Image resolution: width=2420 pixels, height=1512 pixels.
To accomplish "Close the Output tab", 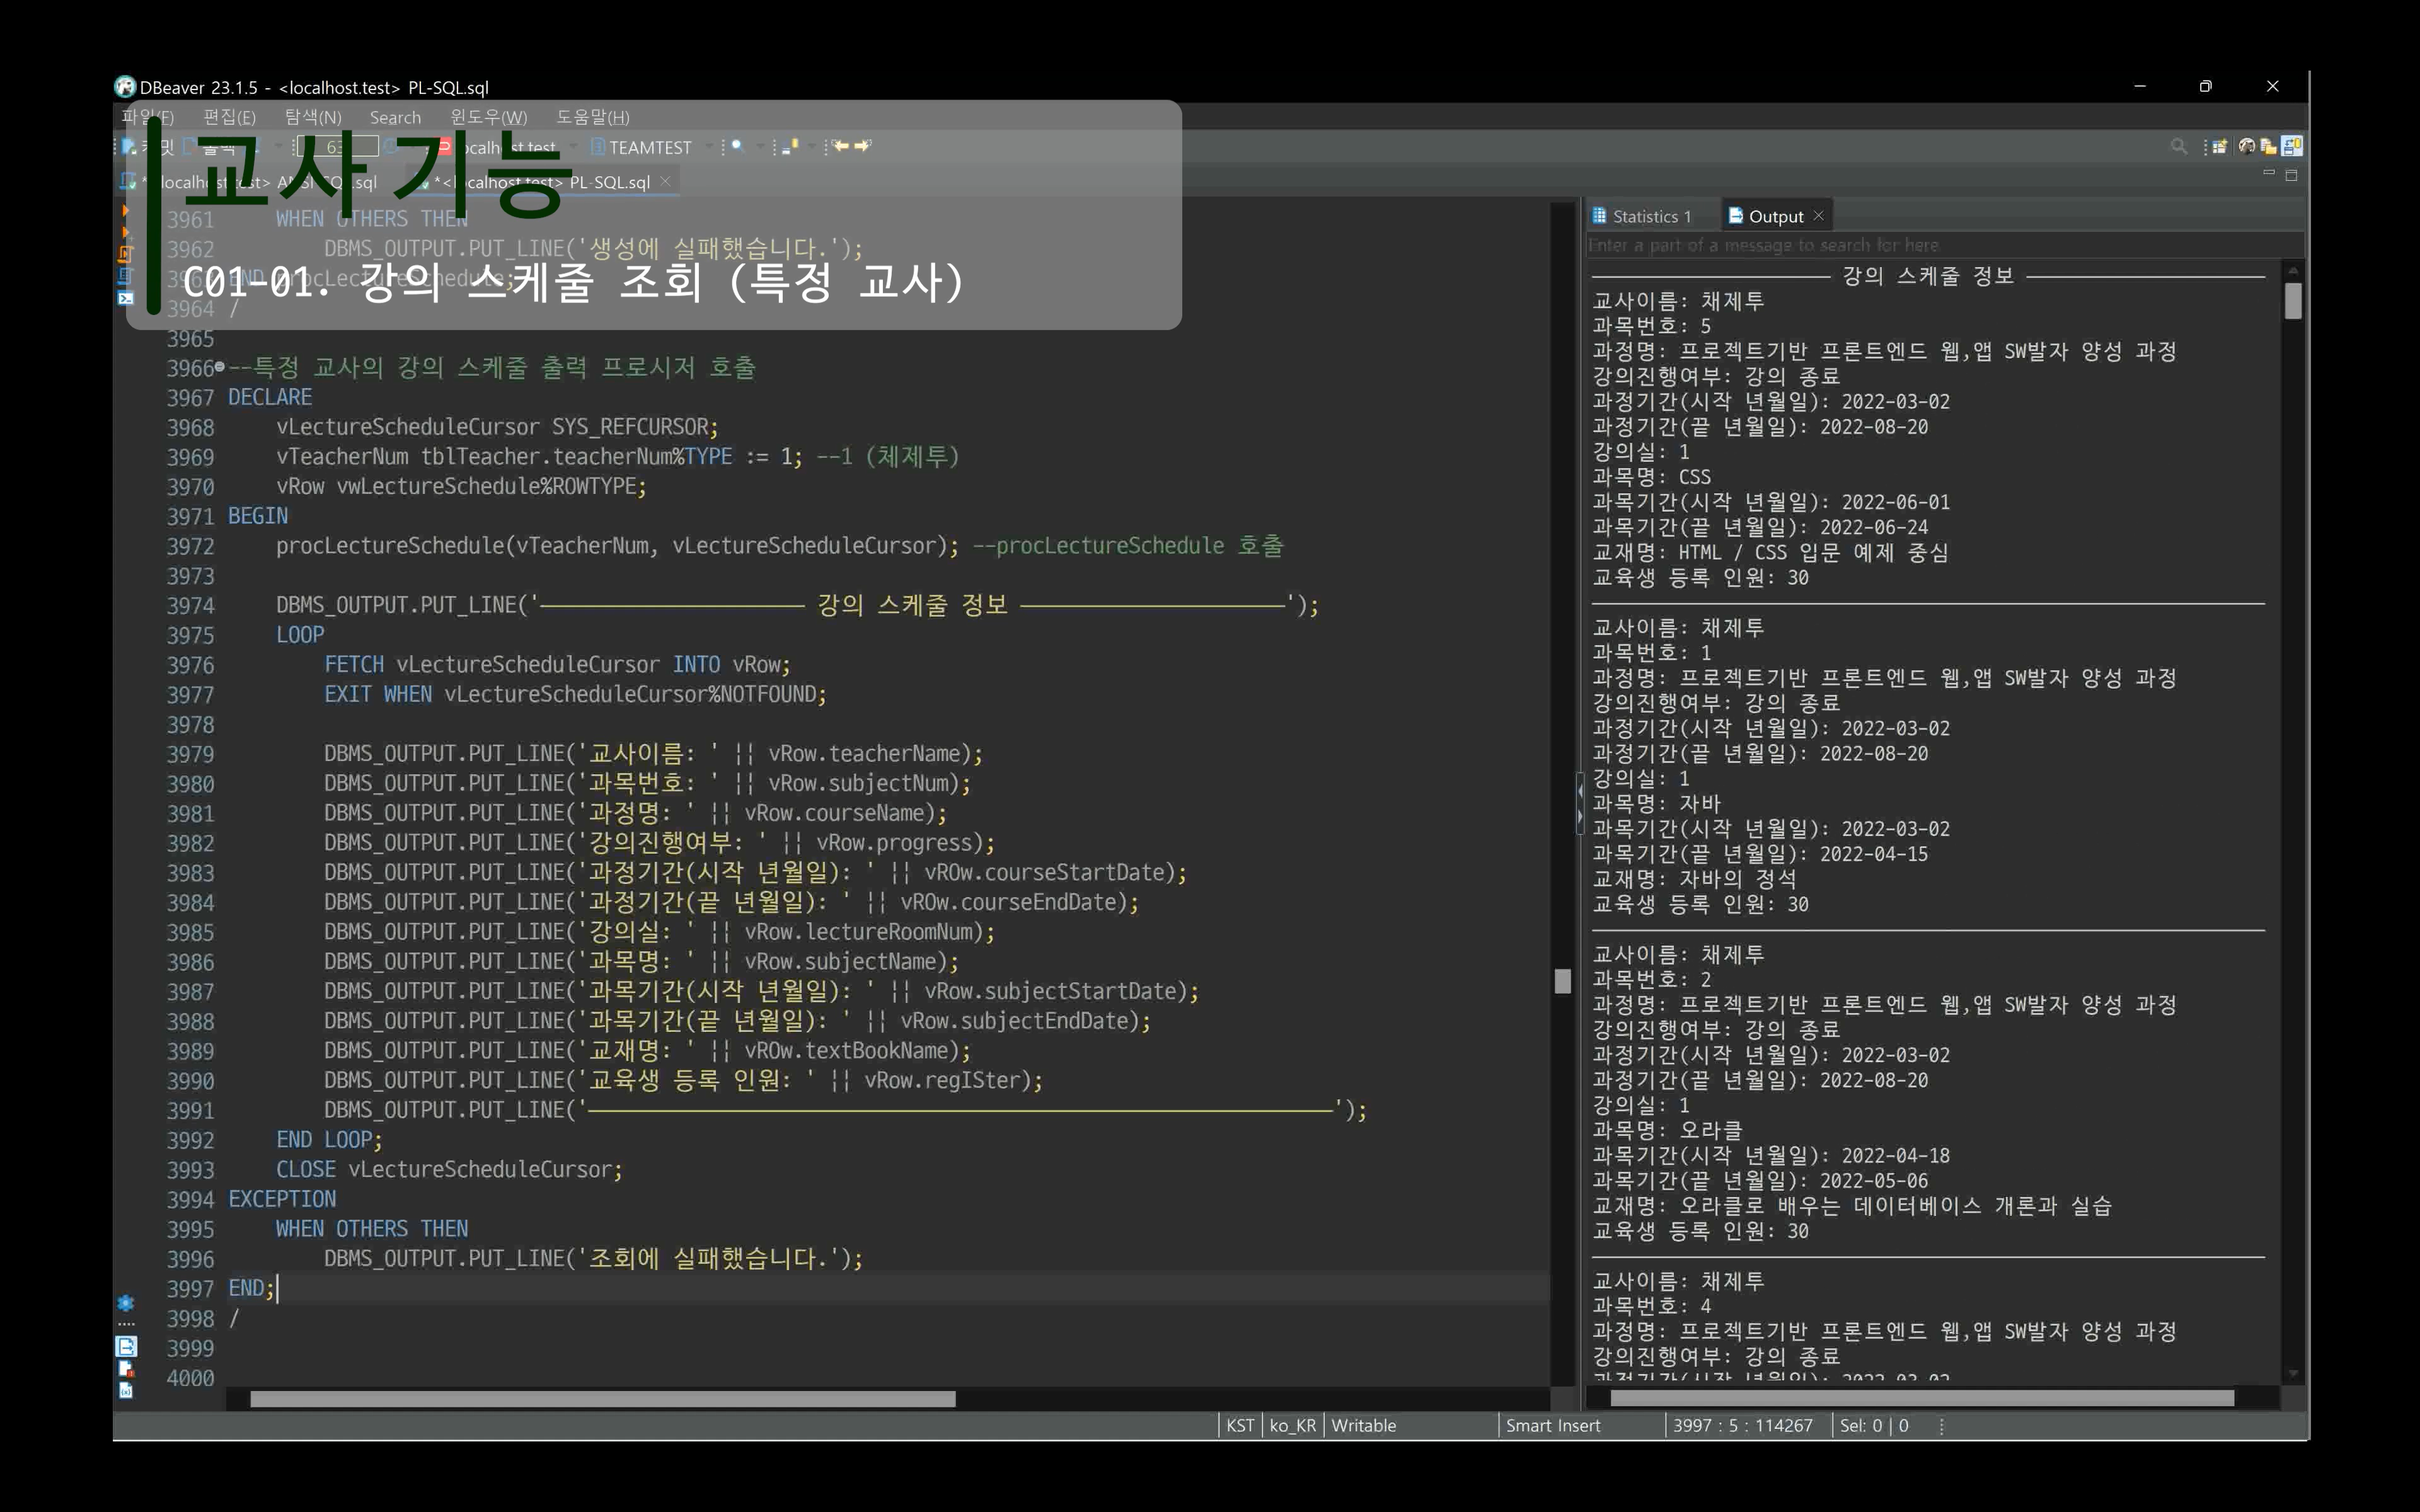I will point(1819,216).
